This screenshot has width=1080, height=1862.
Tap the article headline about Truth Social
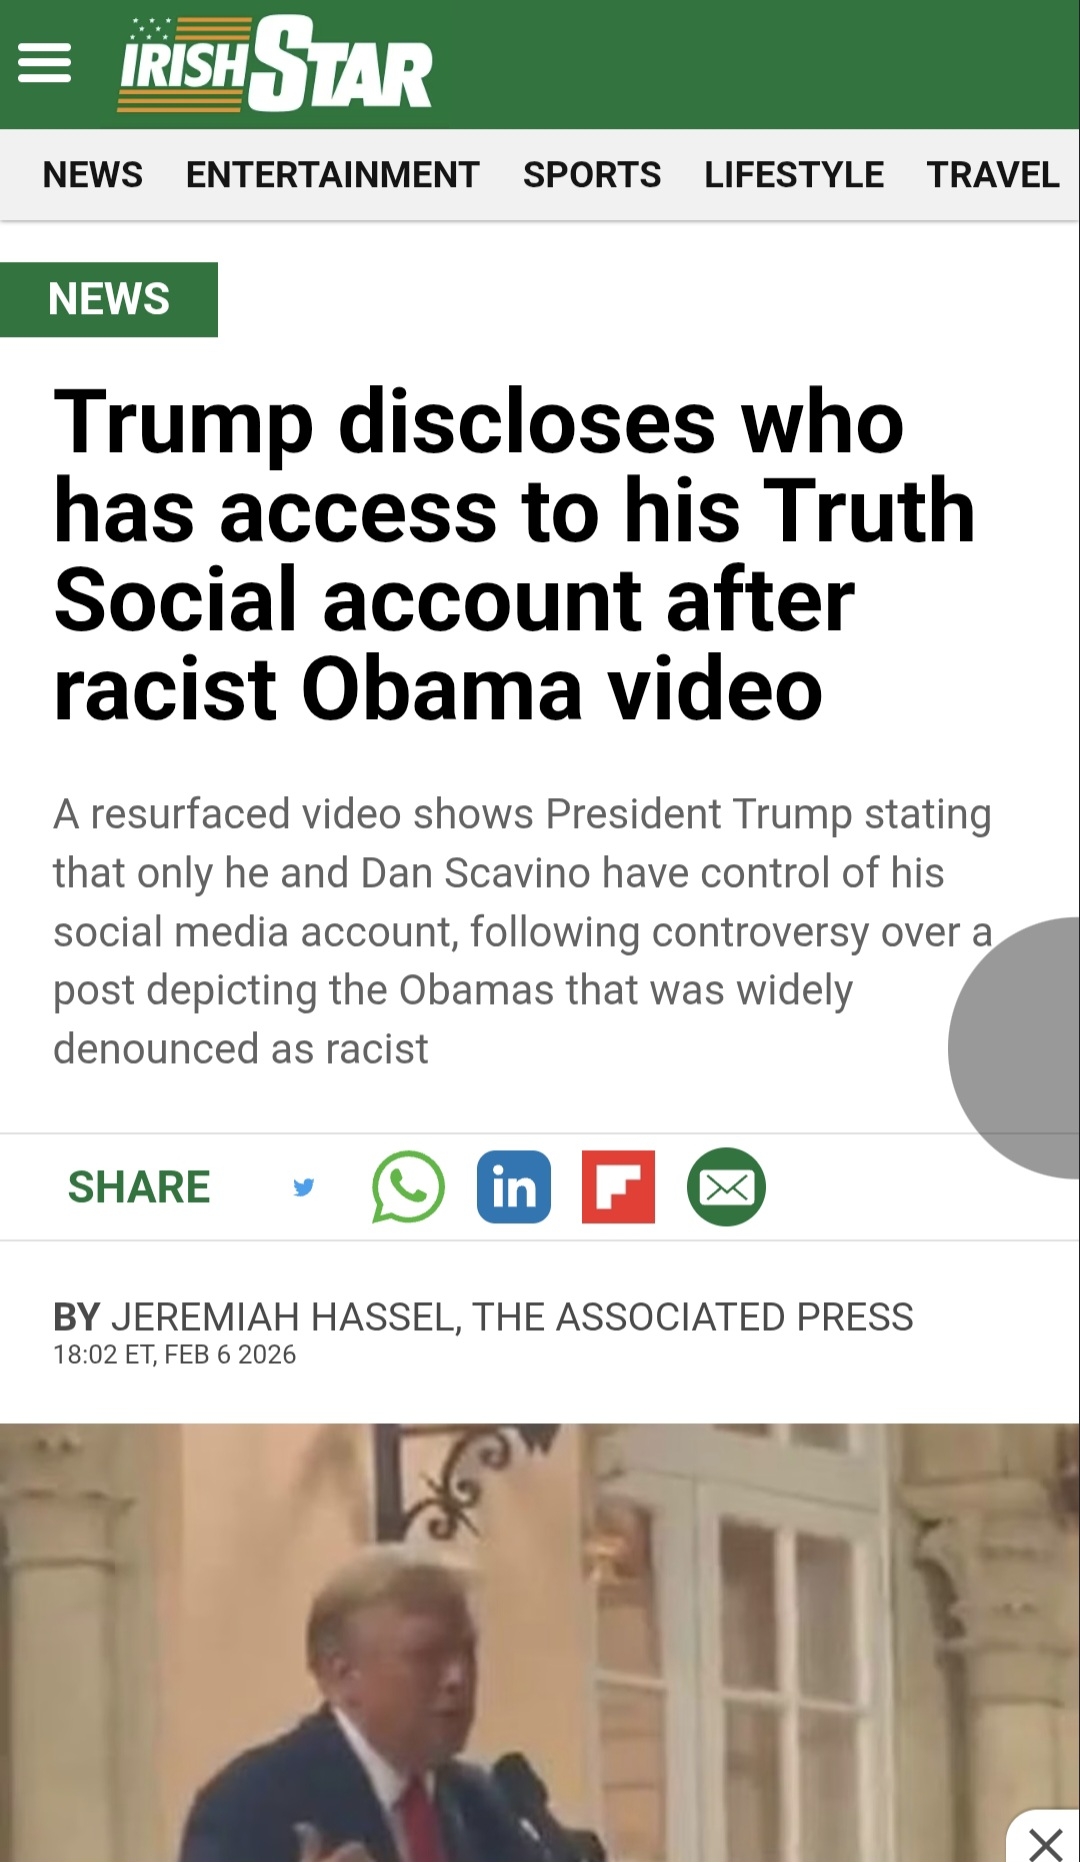(514, 555)
